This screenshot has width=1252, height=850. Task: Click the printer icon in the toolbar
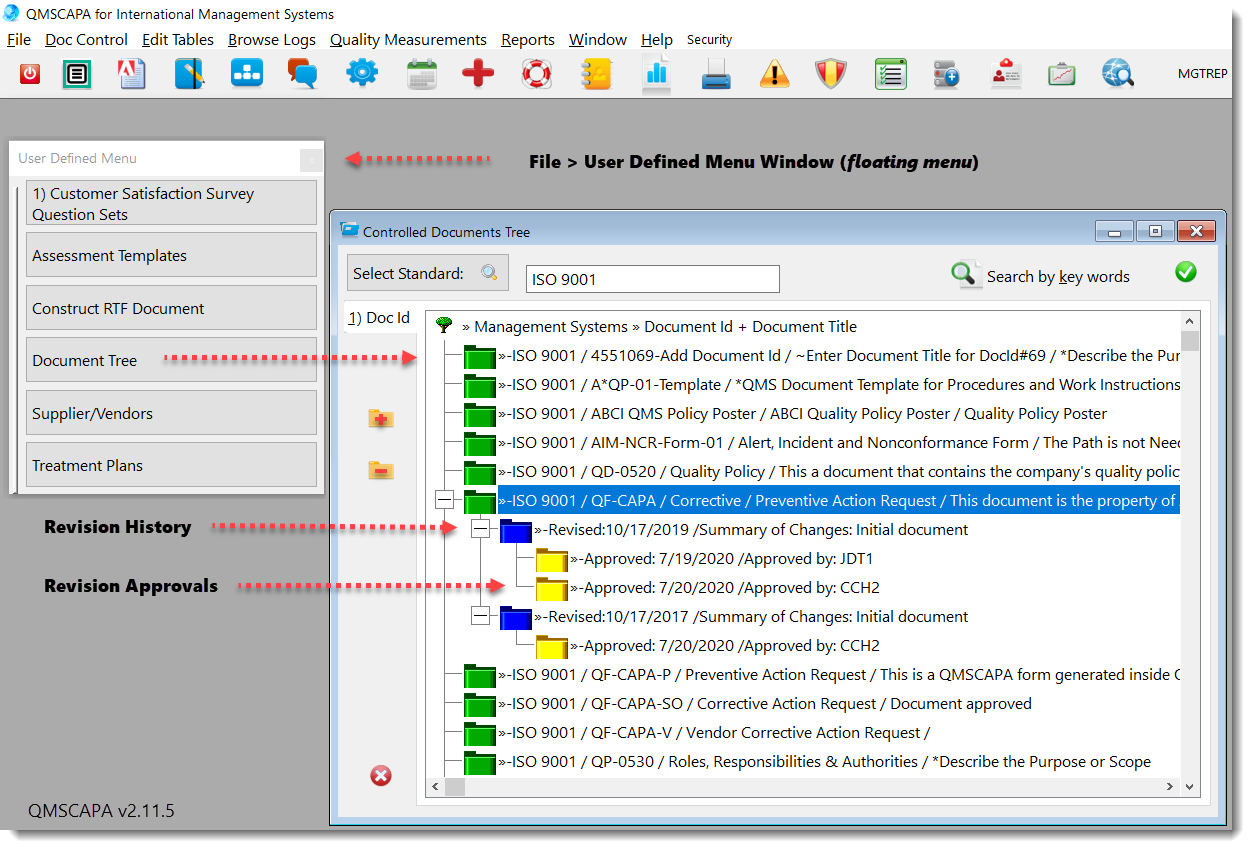tap(714, 72)
